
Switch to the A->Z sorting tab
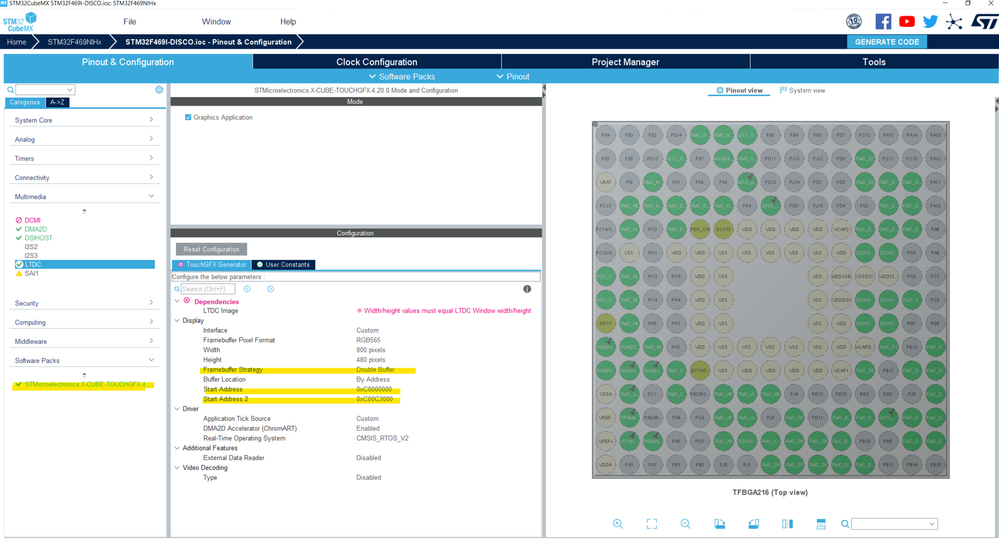click(57, 102)
